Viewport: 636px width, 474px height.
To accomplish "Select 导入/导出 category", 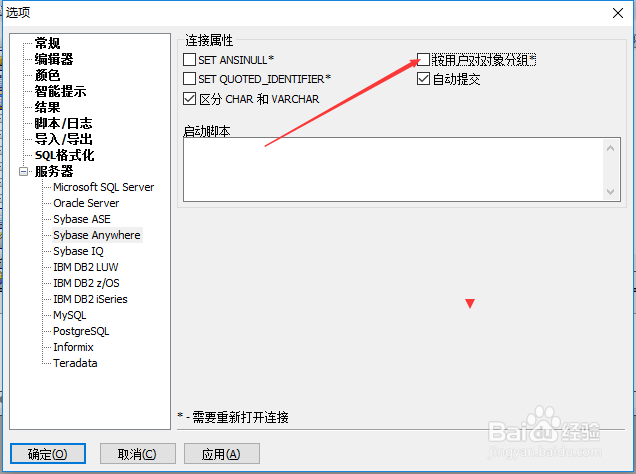I will coord(63,139).
